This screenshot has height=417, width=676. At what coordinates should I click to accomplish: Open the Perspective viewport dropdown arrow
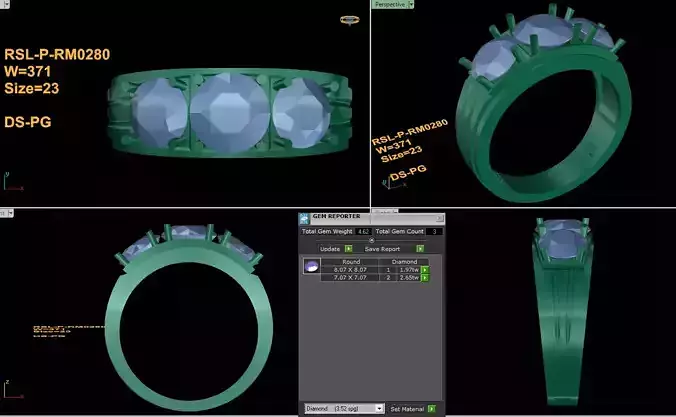click(411, 4)
